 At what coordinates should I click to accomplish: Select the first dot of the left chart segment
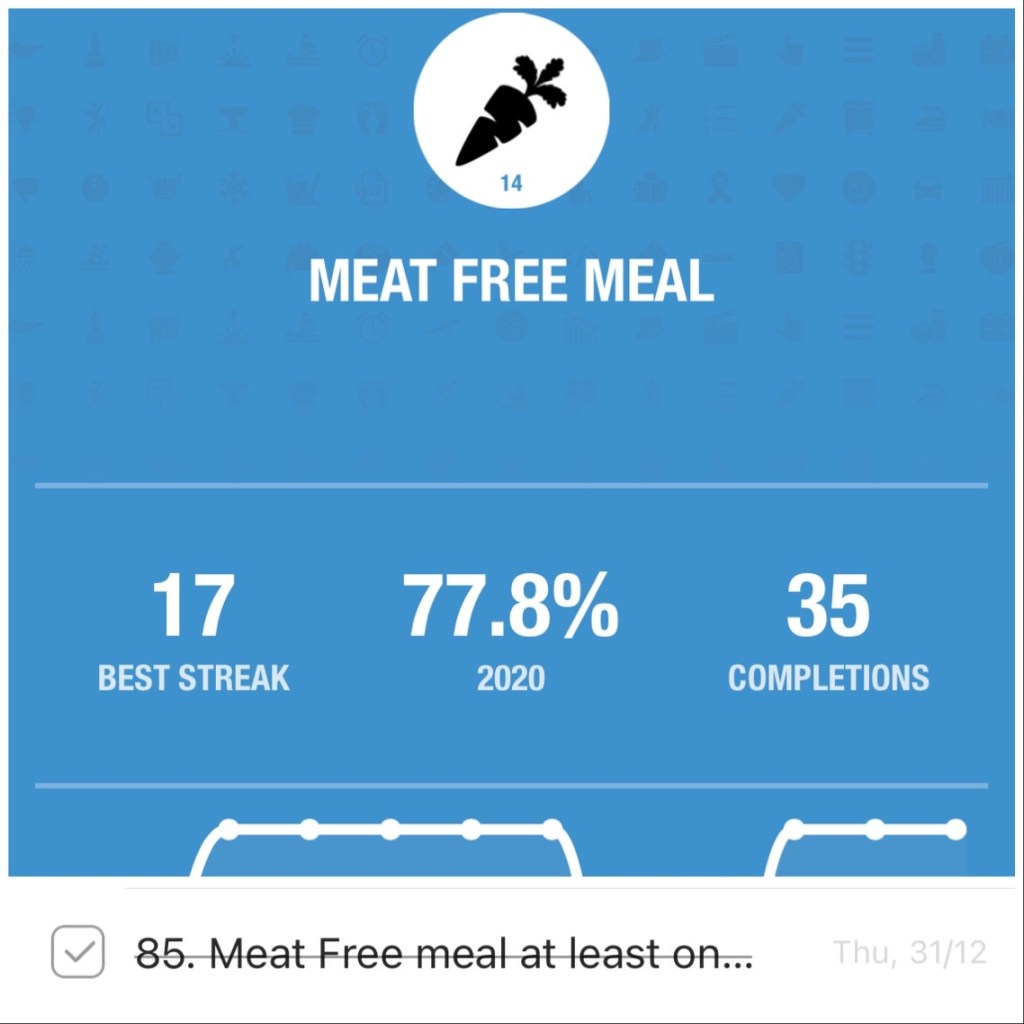coord(229,829)
